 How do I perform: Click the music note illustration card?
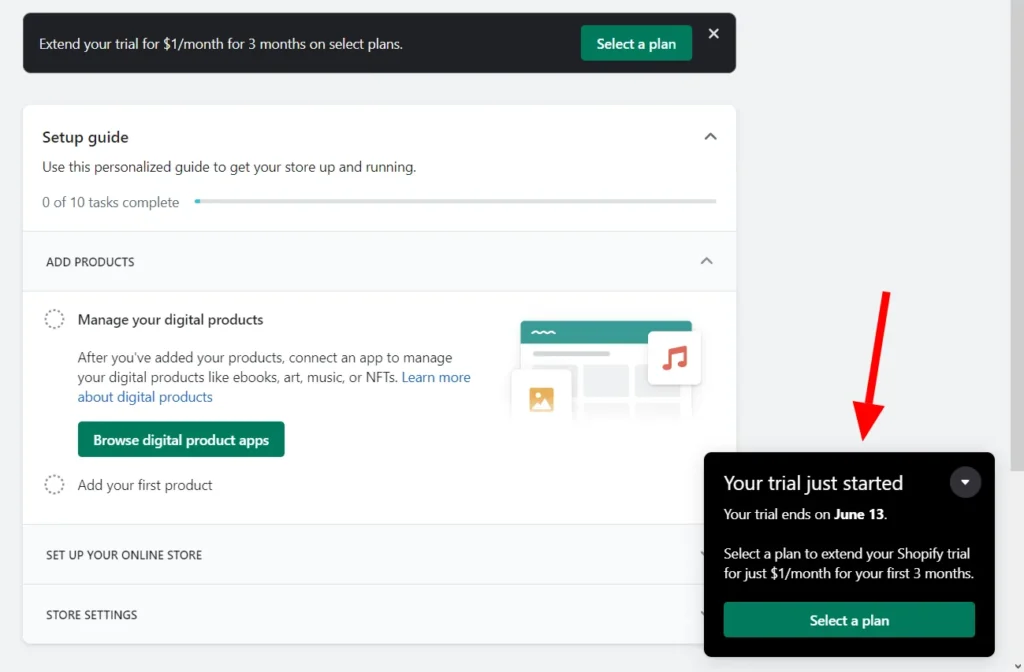675,358
